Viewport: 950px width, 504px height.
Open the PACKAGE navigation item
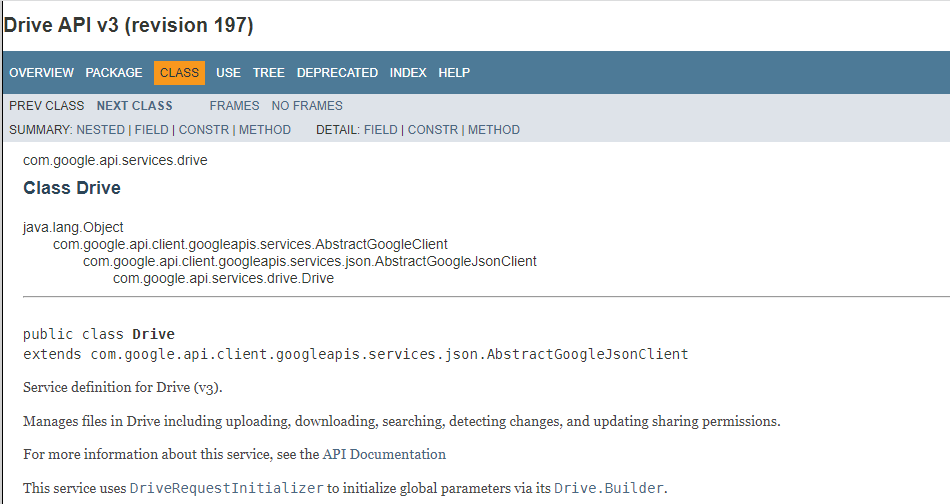coord(114,73)
